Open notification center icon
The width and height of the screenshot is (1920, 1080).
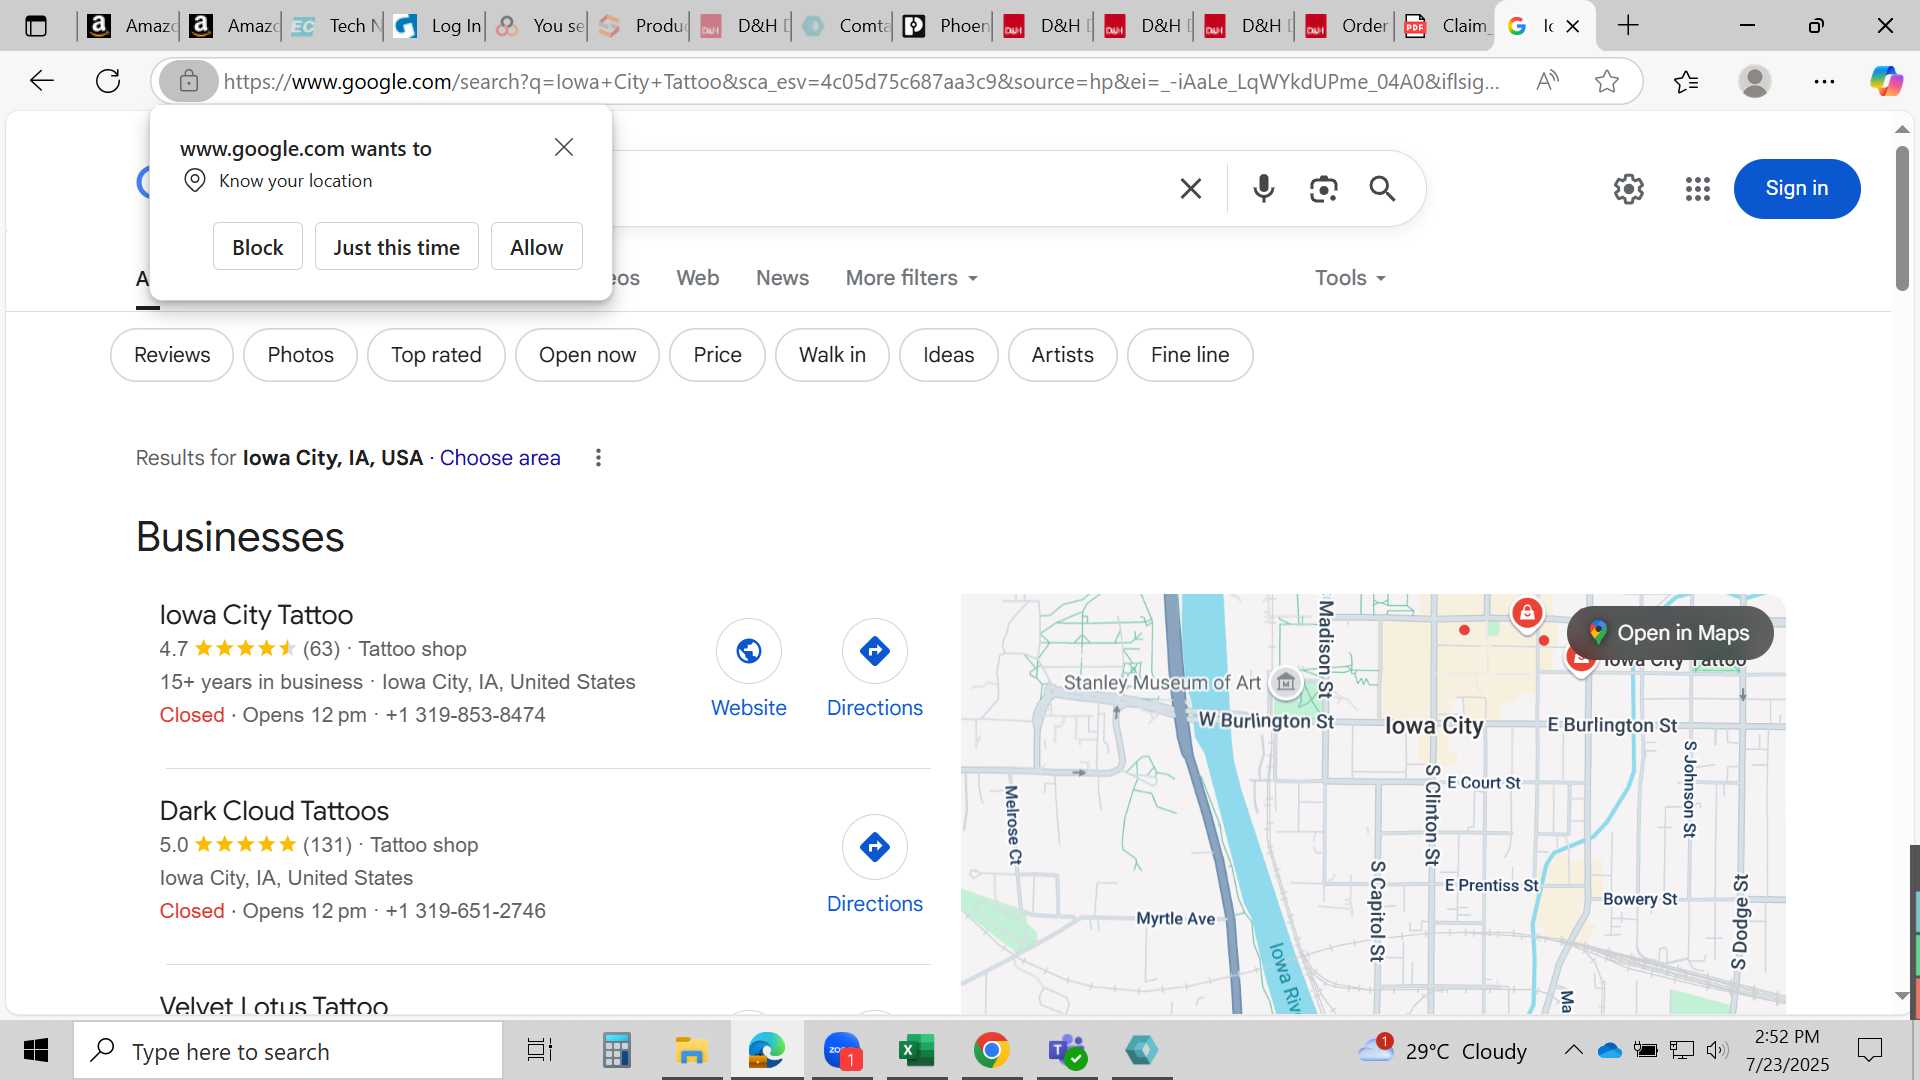tap(1869, 1050)
